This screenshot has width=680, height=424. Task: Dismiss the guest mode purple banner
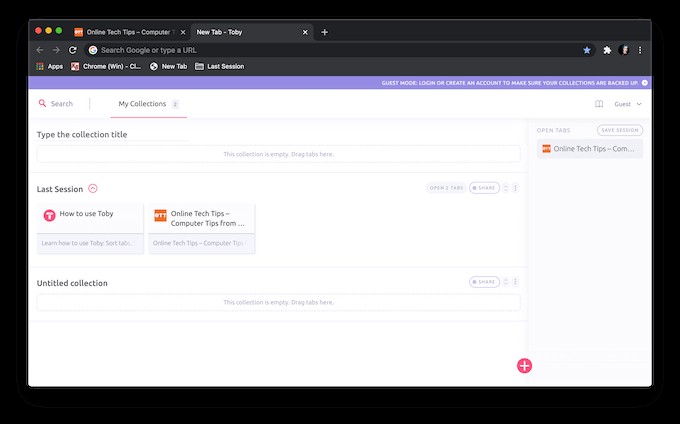pyautogui.click(x=645, y=82)
